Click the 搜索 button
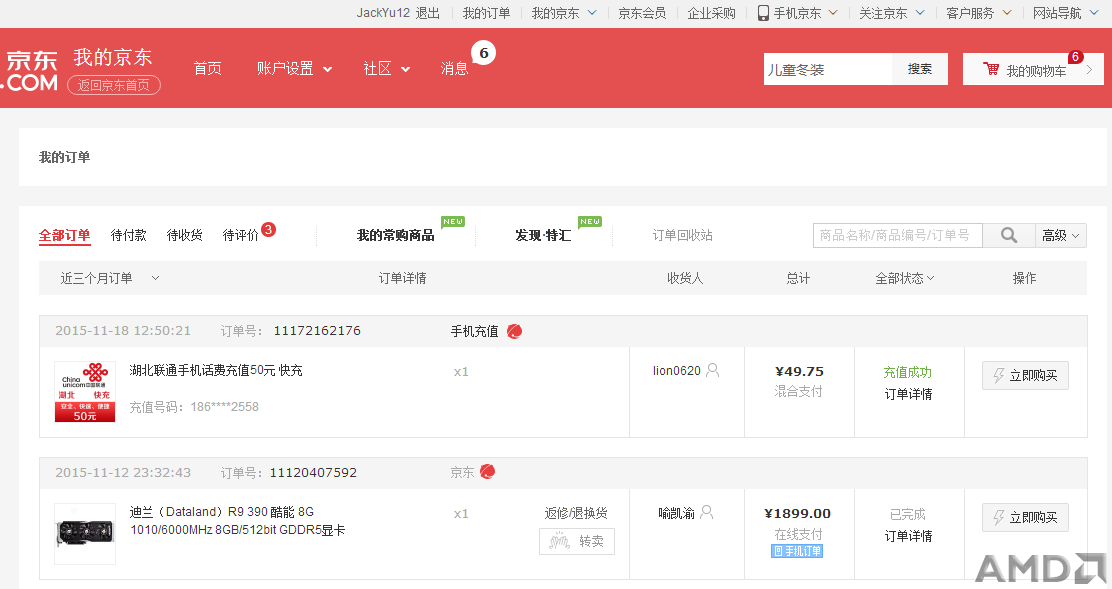The width and height of the screenshot is (1112, 589). point(920,69)
